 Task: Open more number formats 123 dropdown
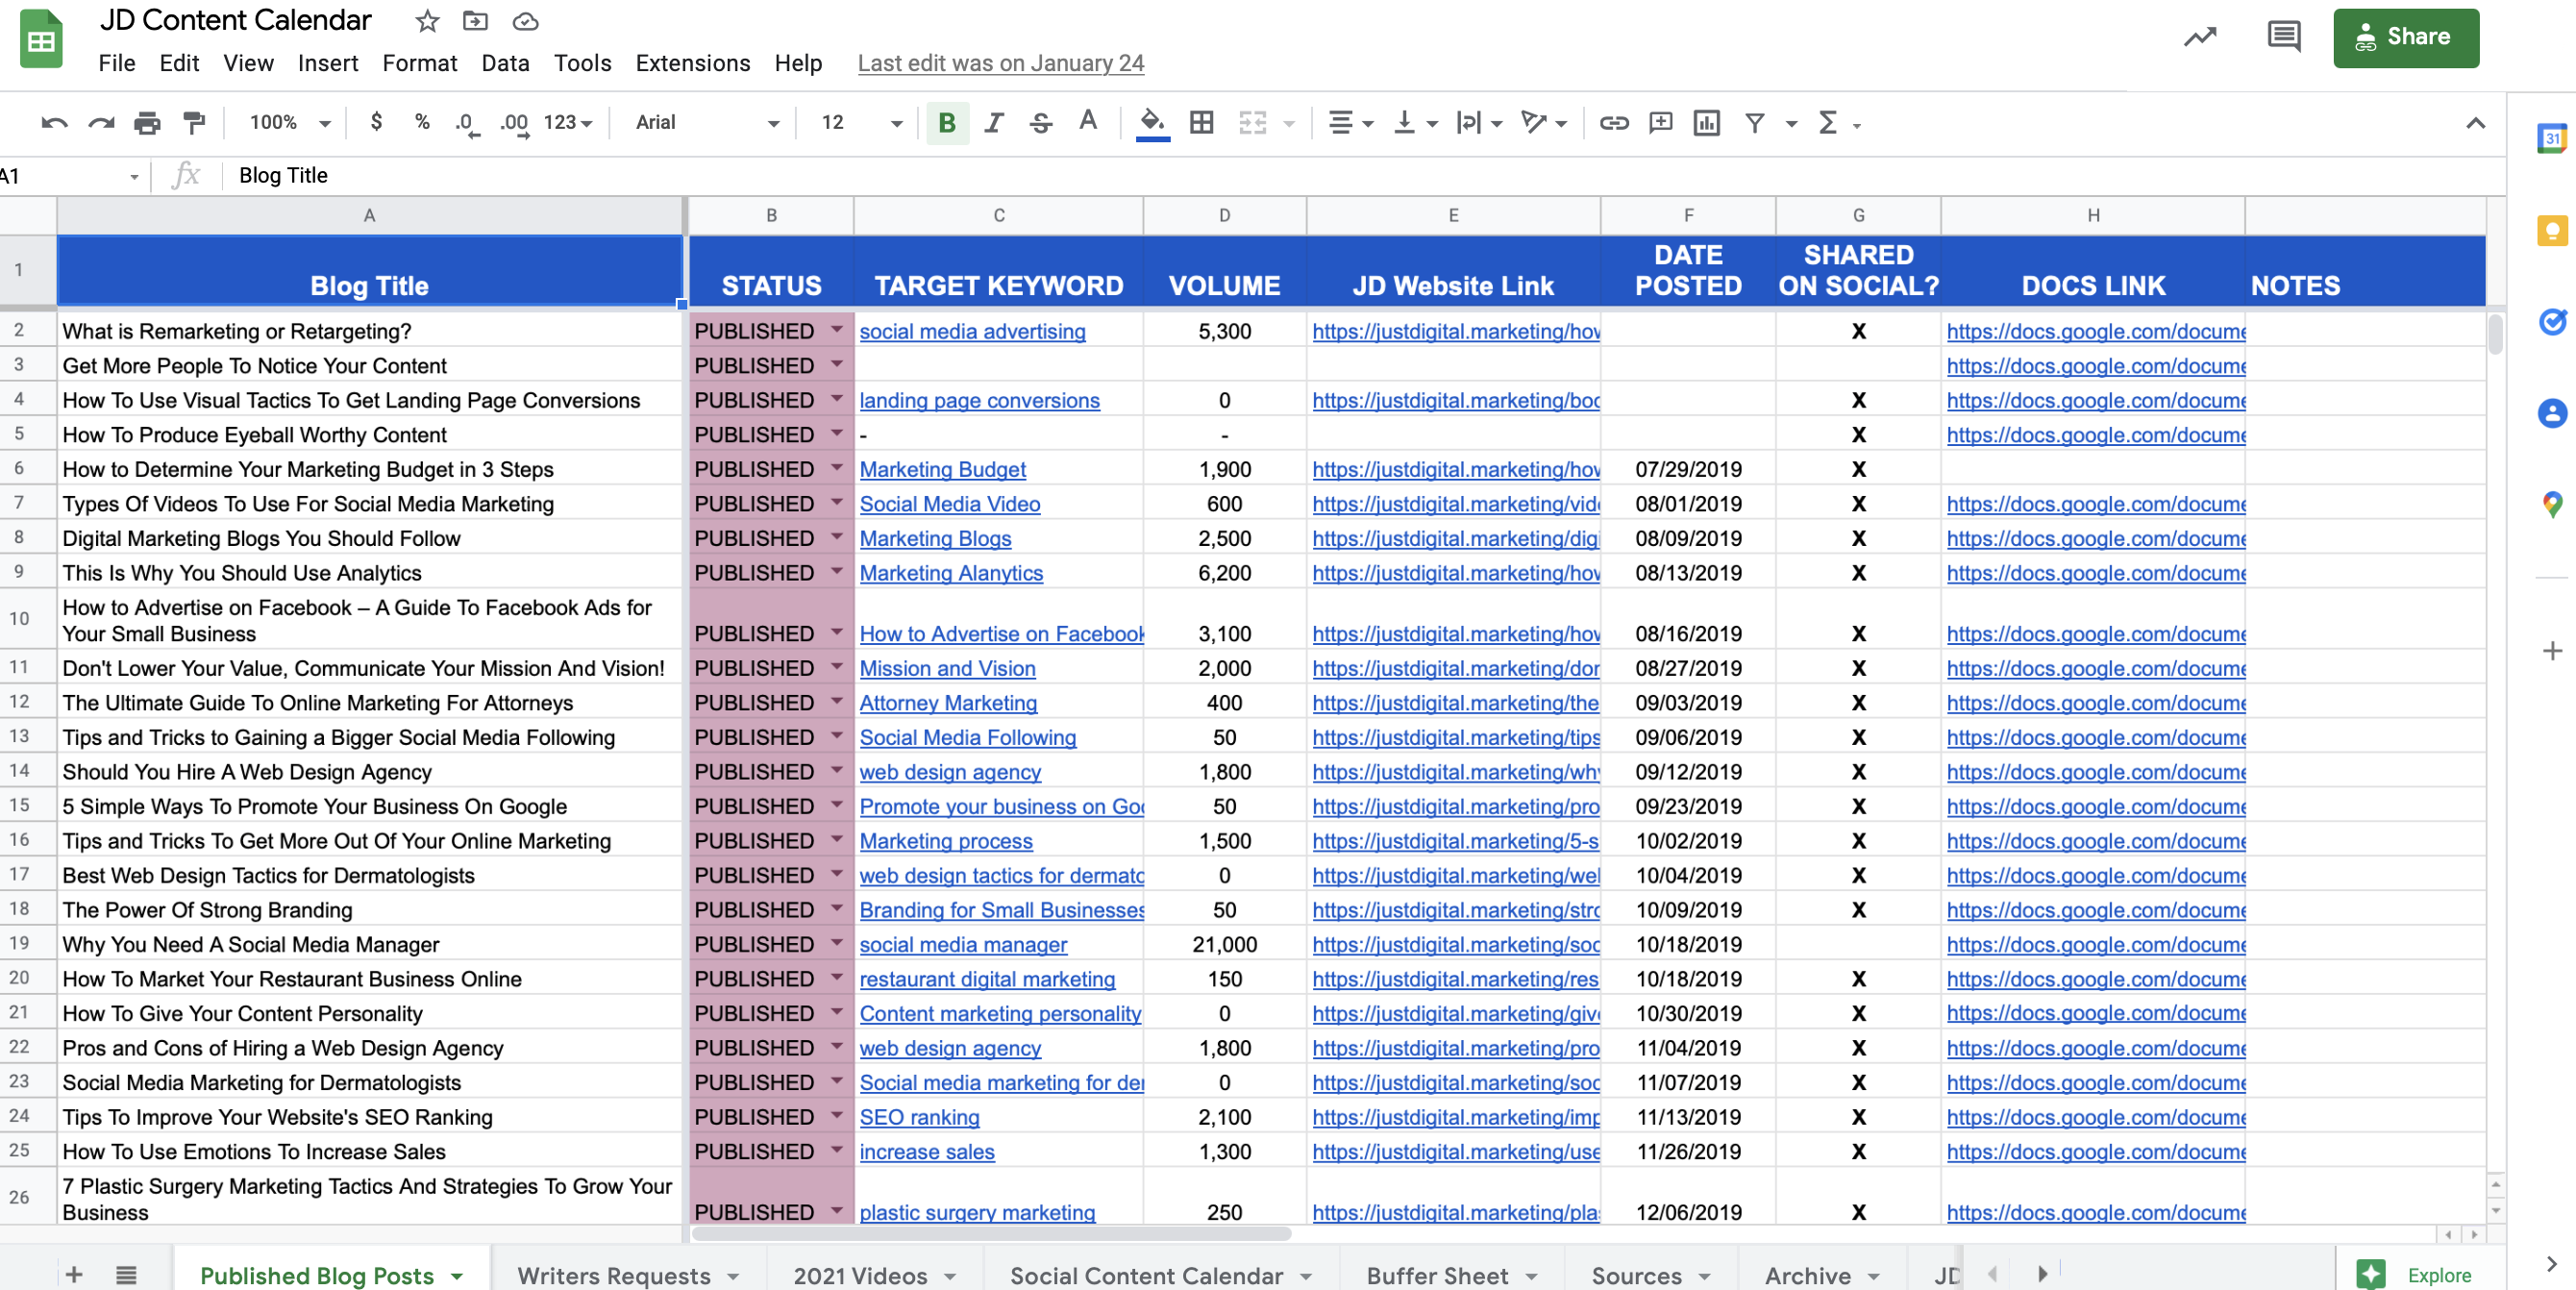tap(568, 122)
